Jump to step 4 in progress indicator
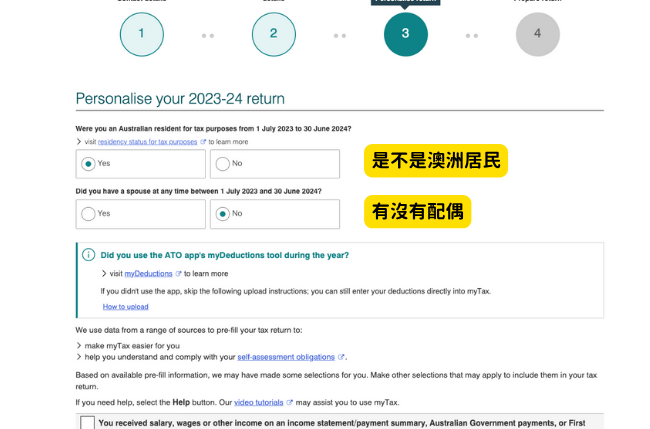The image size is (650, 429). (x=537, y=34)
